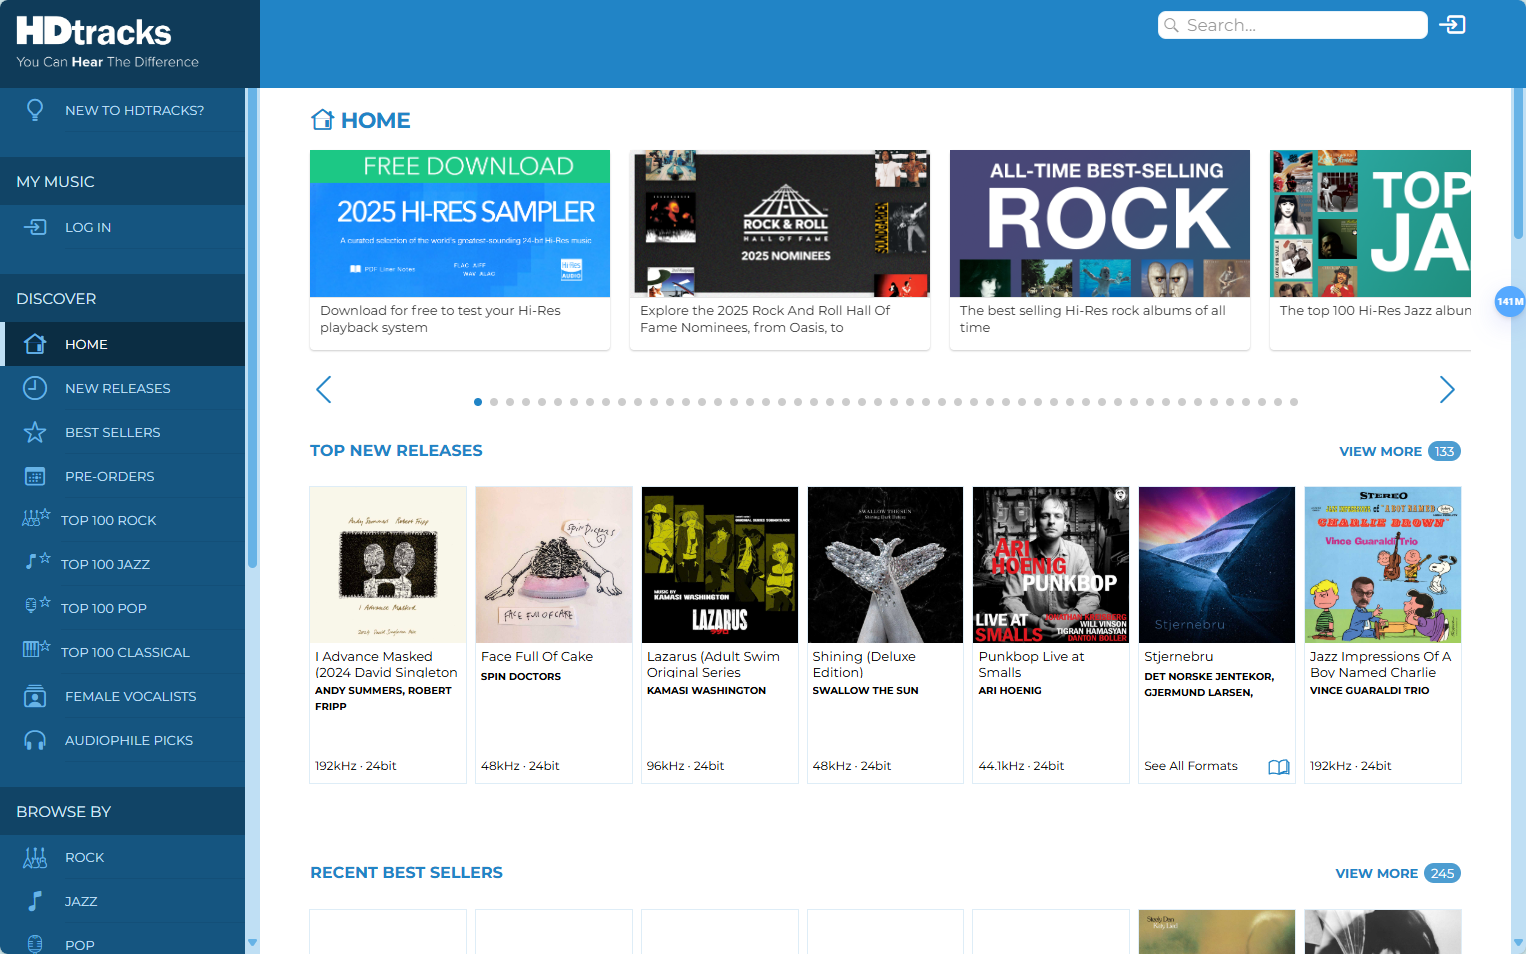Open Face Full Of Cake album cover
The height and width of the screenshot is (954, 1526).
coord(554,565)
